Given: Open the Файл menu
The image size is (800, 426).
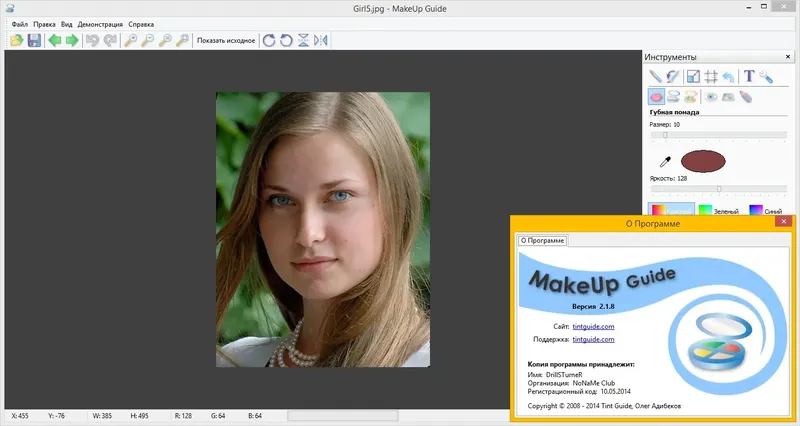Looking at the screenshot, I should coord(19,24).
